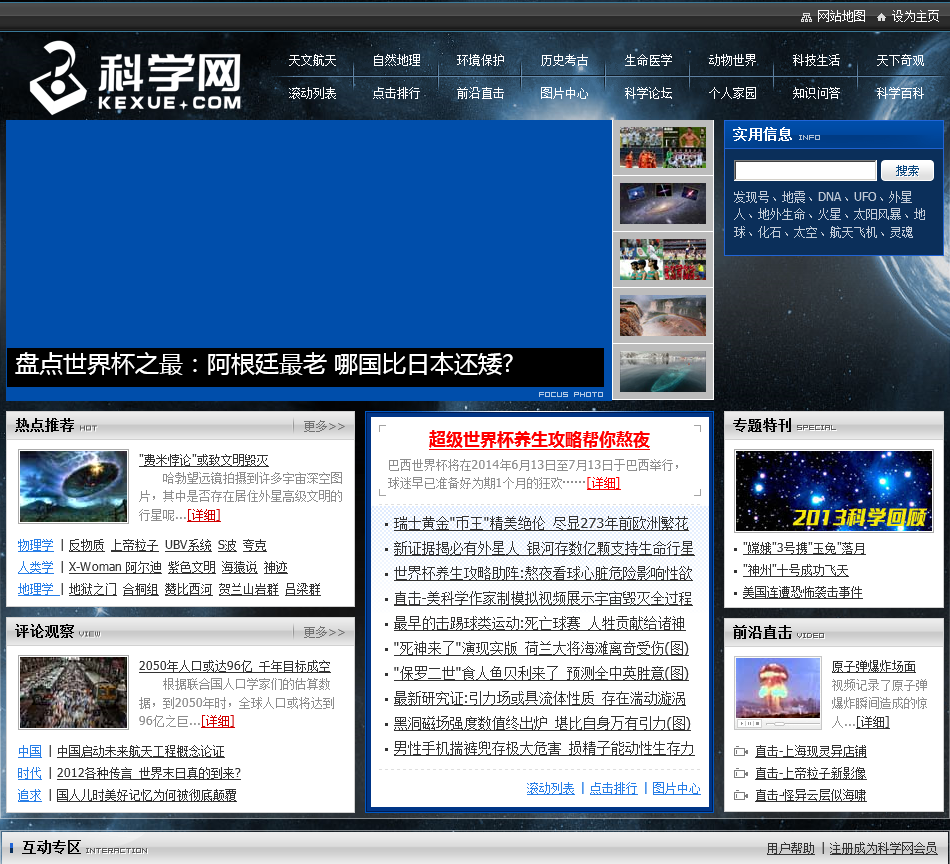Click 注册成为科学网会员 link
950x864 pixels.
(x=883, y=848)
